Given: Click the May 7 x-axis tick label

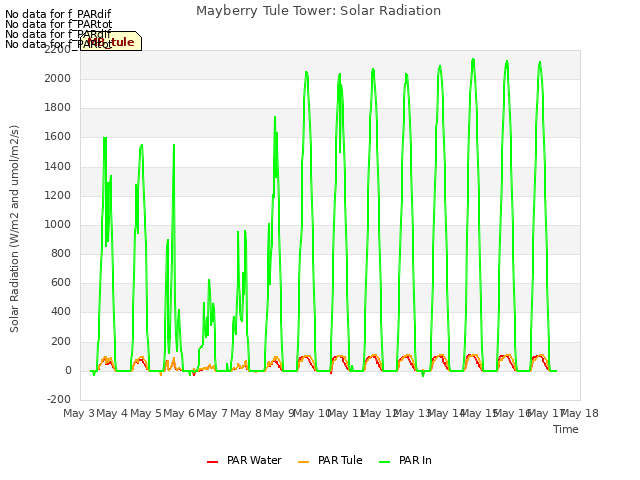Looking at the screenshot, I should [x=212, y=413].
